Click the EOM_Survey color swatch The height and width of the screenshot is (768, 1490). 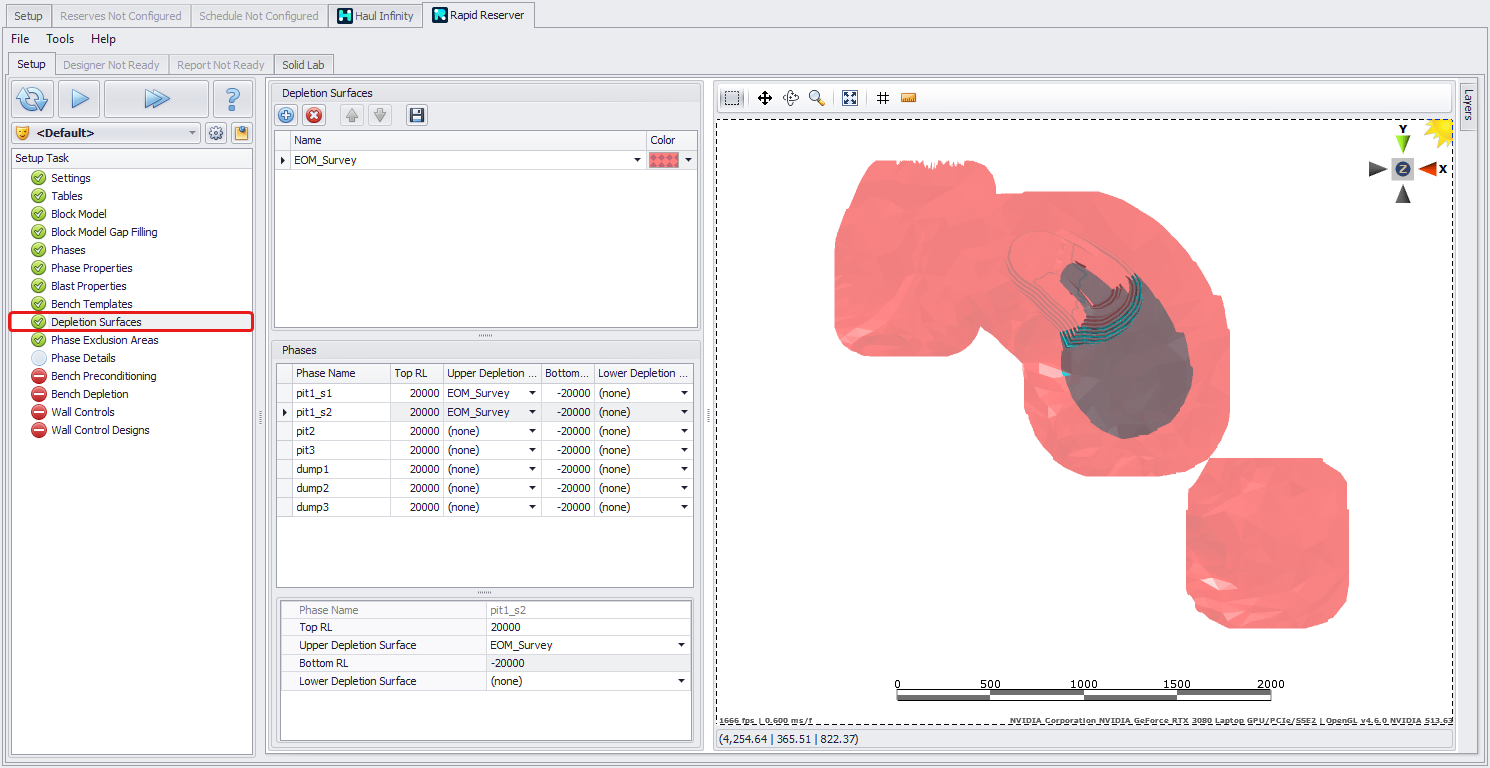tap(664, 160)
